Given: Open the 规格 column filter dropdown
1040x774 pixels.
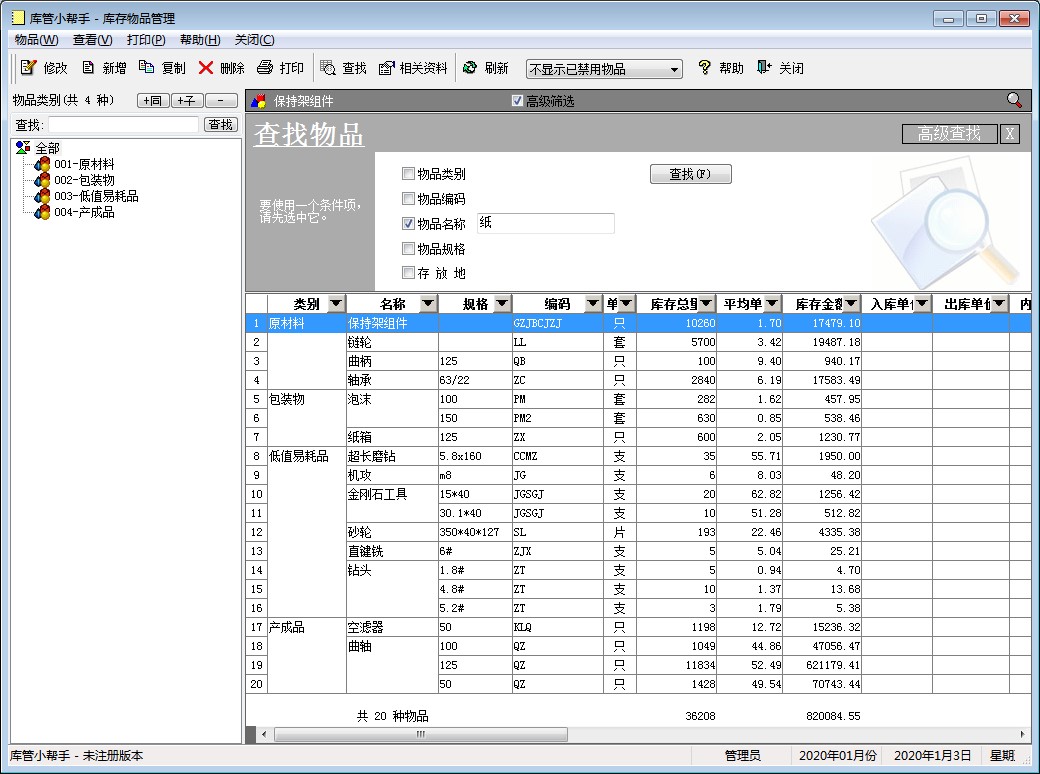Looking at the screenshot, I should point(502,304).
